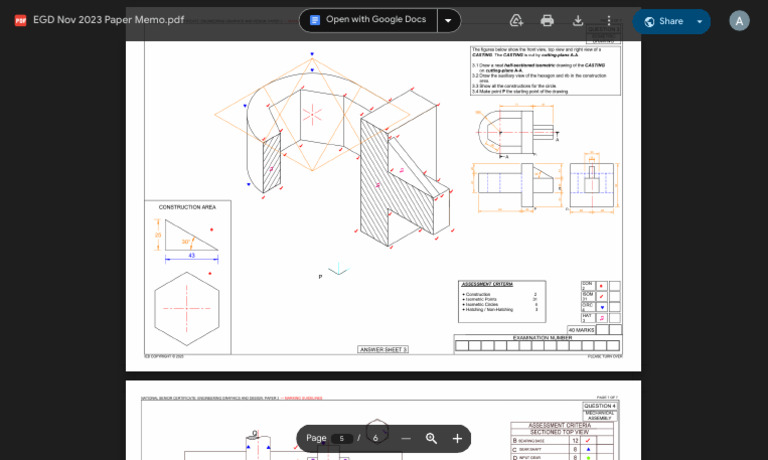Click the ANSWER SHEET 3 label
The height and width of the screenshot is (460, 768).
[x=383, y=349]
